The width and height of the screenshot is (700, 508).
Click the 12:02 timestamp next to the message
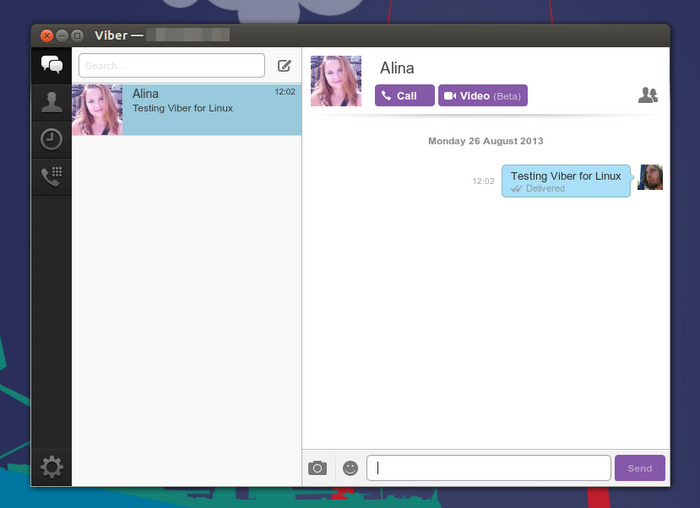(483, 181)
